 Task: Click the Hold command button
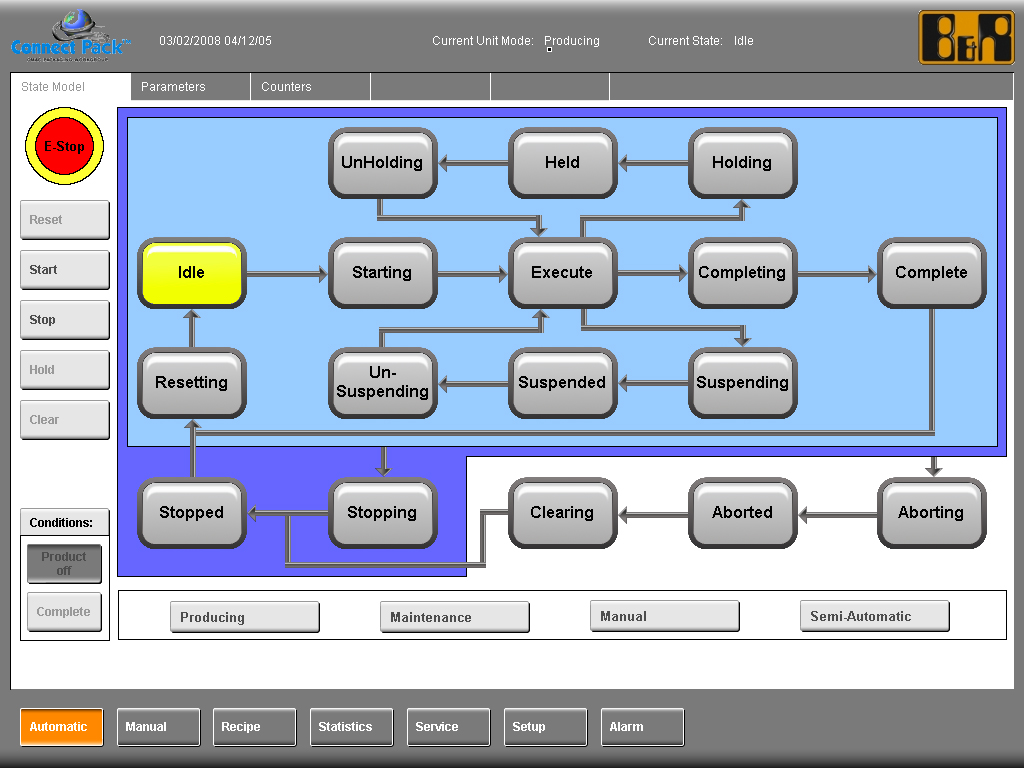click(x=65, y=370)
